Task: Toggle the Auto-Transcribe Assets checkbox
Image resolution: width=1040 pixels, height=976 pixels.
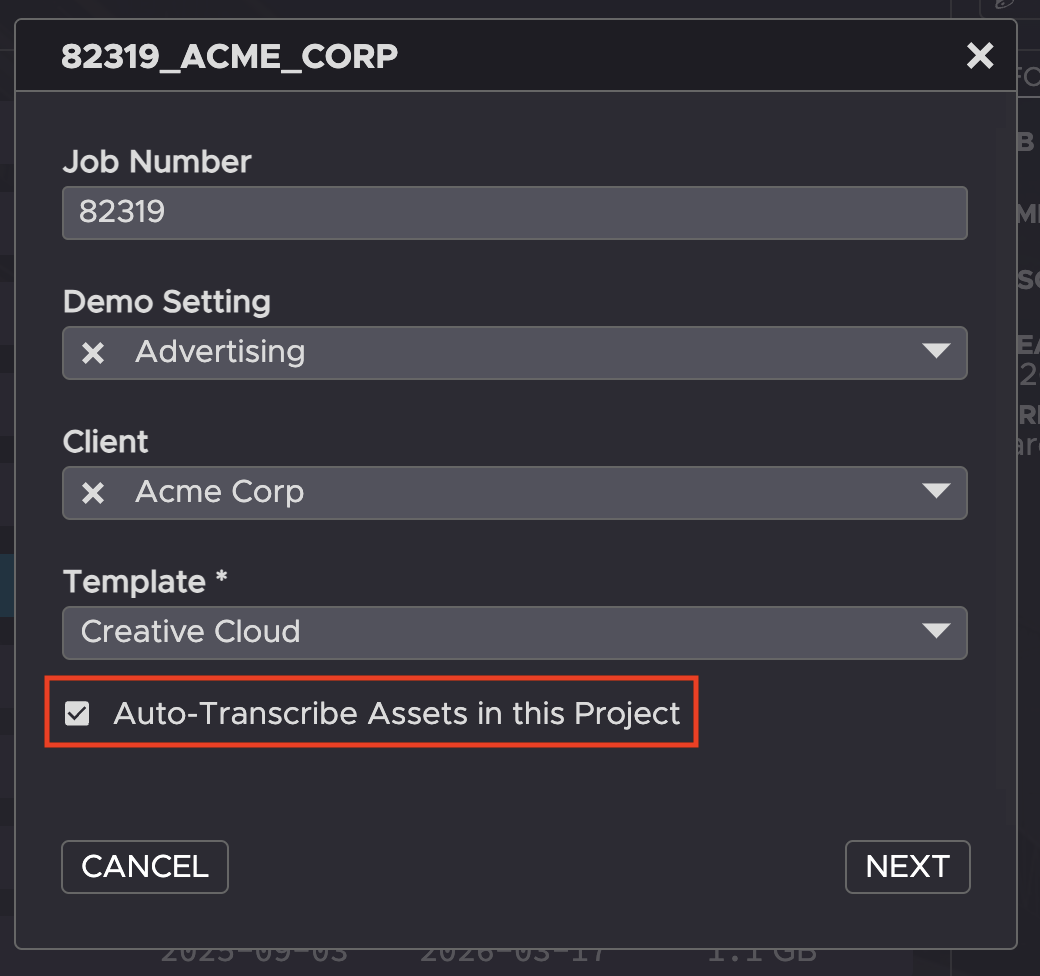Action: pyautogui.click(x=77, y=713)
